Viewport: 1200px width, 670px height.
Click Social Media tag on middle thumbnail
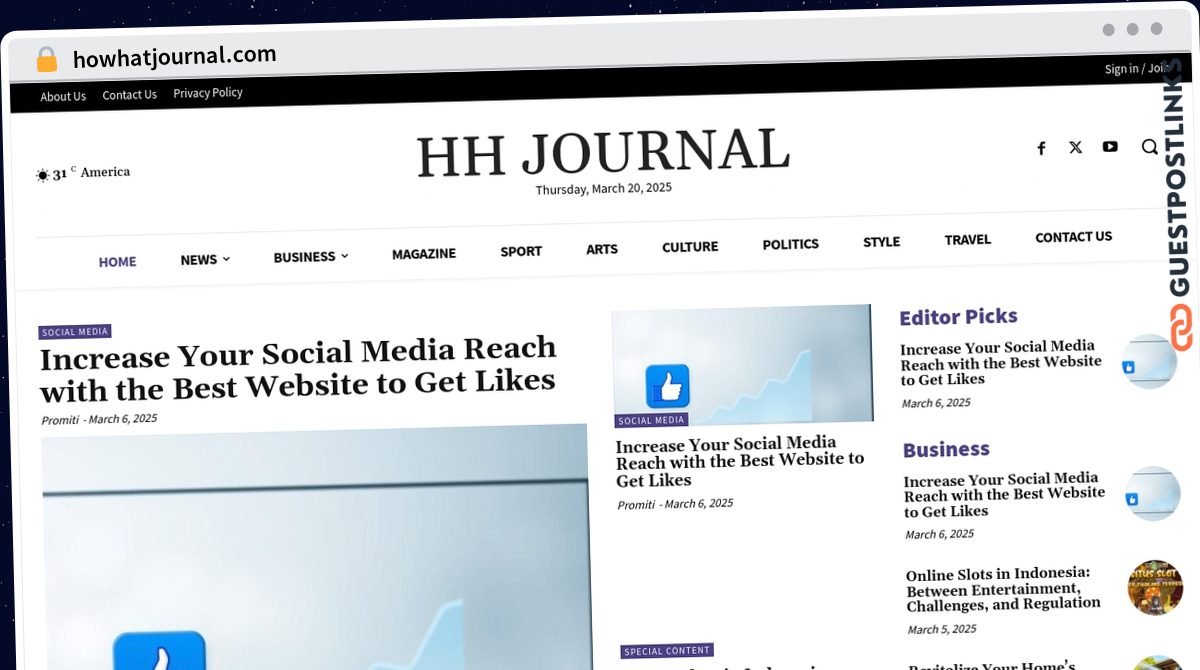(651, 421)
